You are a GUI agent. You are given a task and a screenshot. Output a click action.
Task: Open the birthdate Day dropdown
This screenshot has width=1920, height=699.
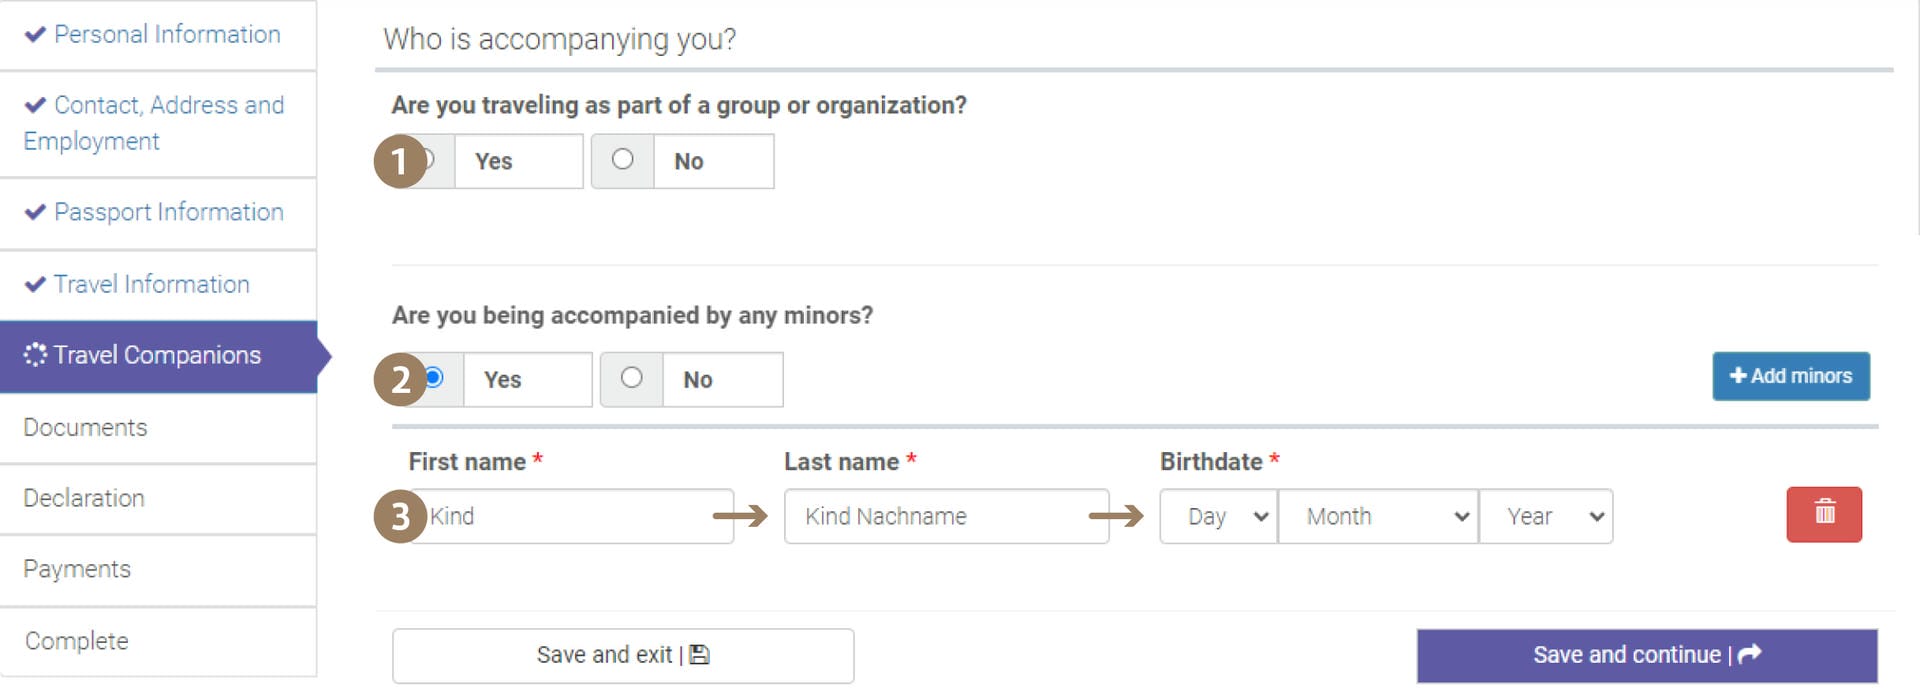click(1218, 516)
